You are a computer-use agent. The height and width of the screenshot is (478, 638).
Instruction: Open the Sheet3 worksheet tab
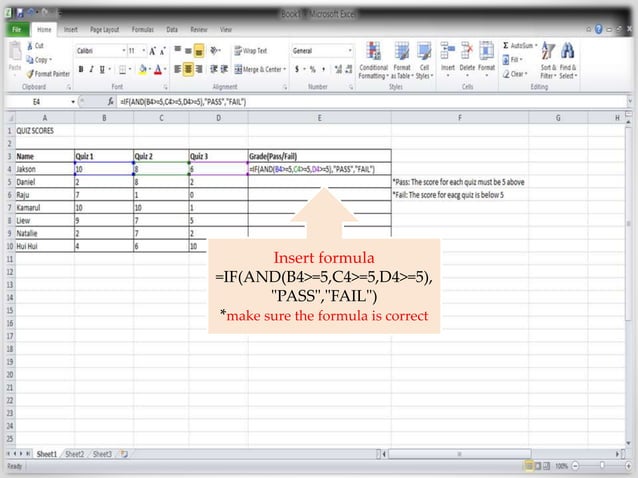(102, 454)
